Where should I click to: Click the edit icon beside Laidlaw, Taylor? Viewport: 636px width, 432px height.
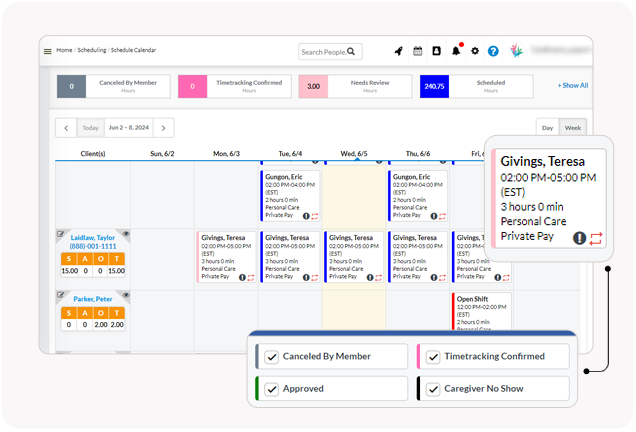[61, 235]
